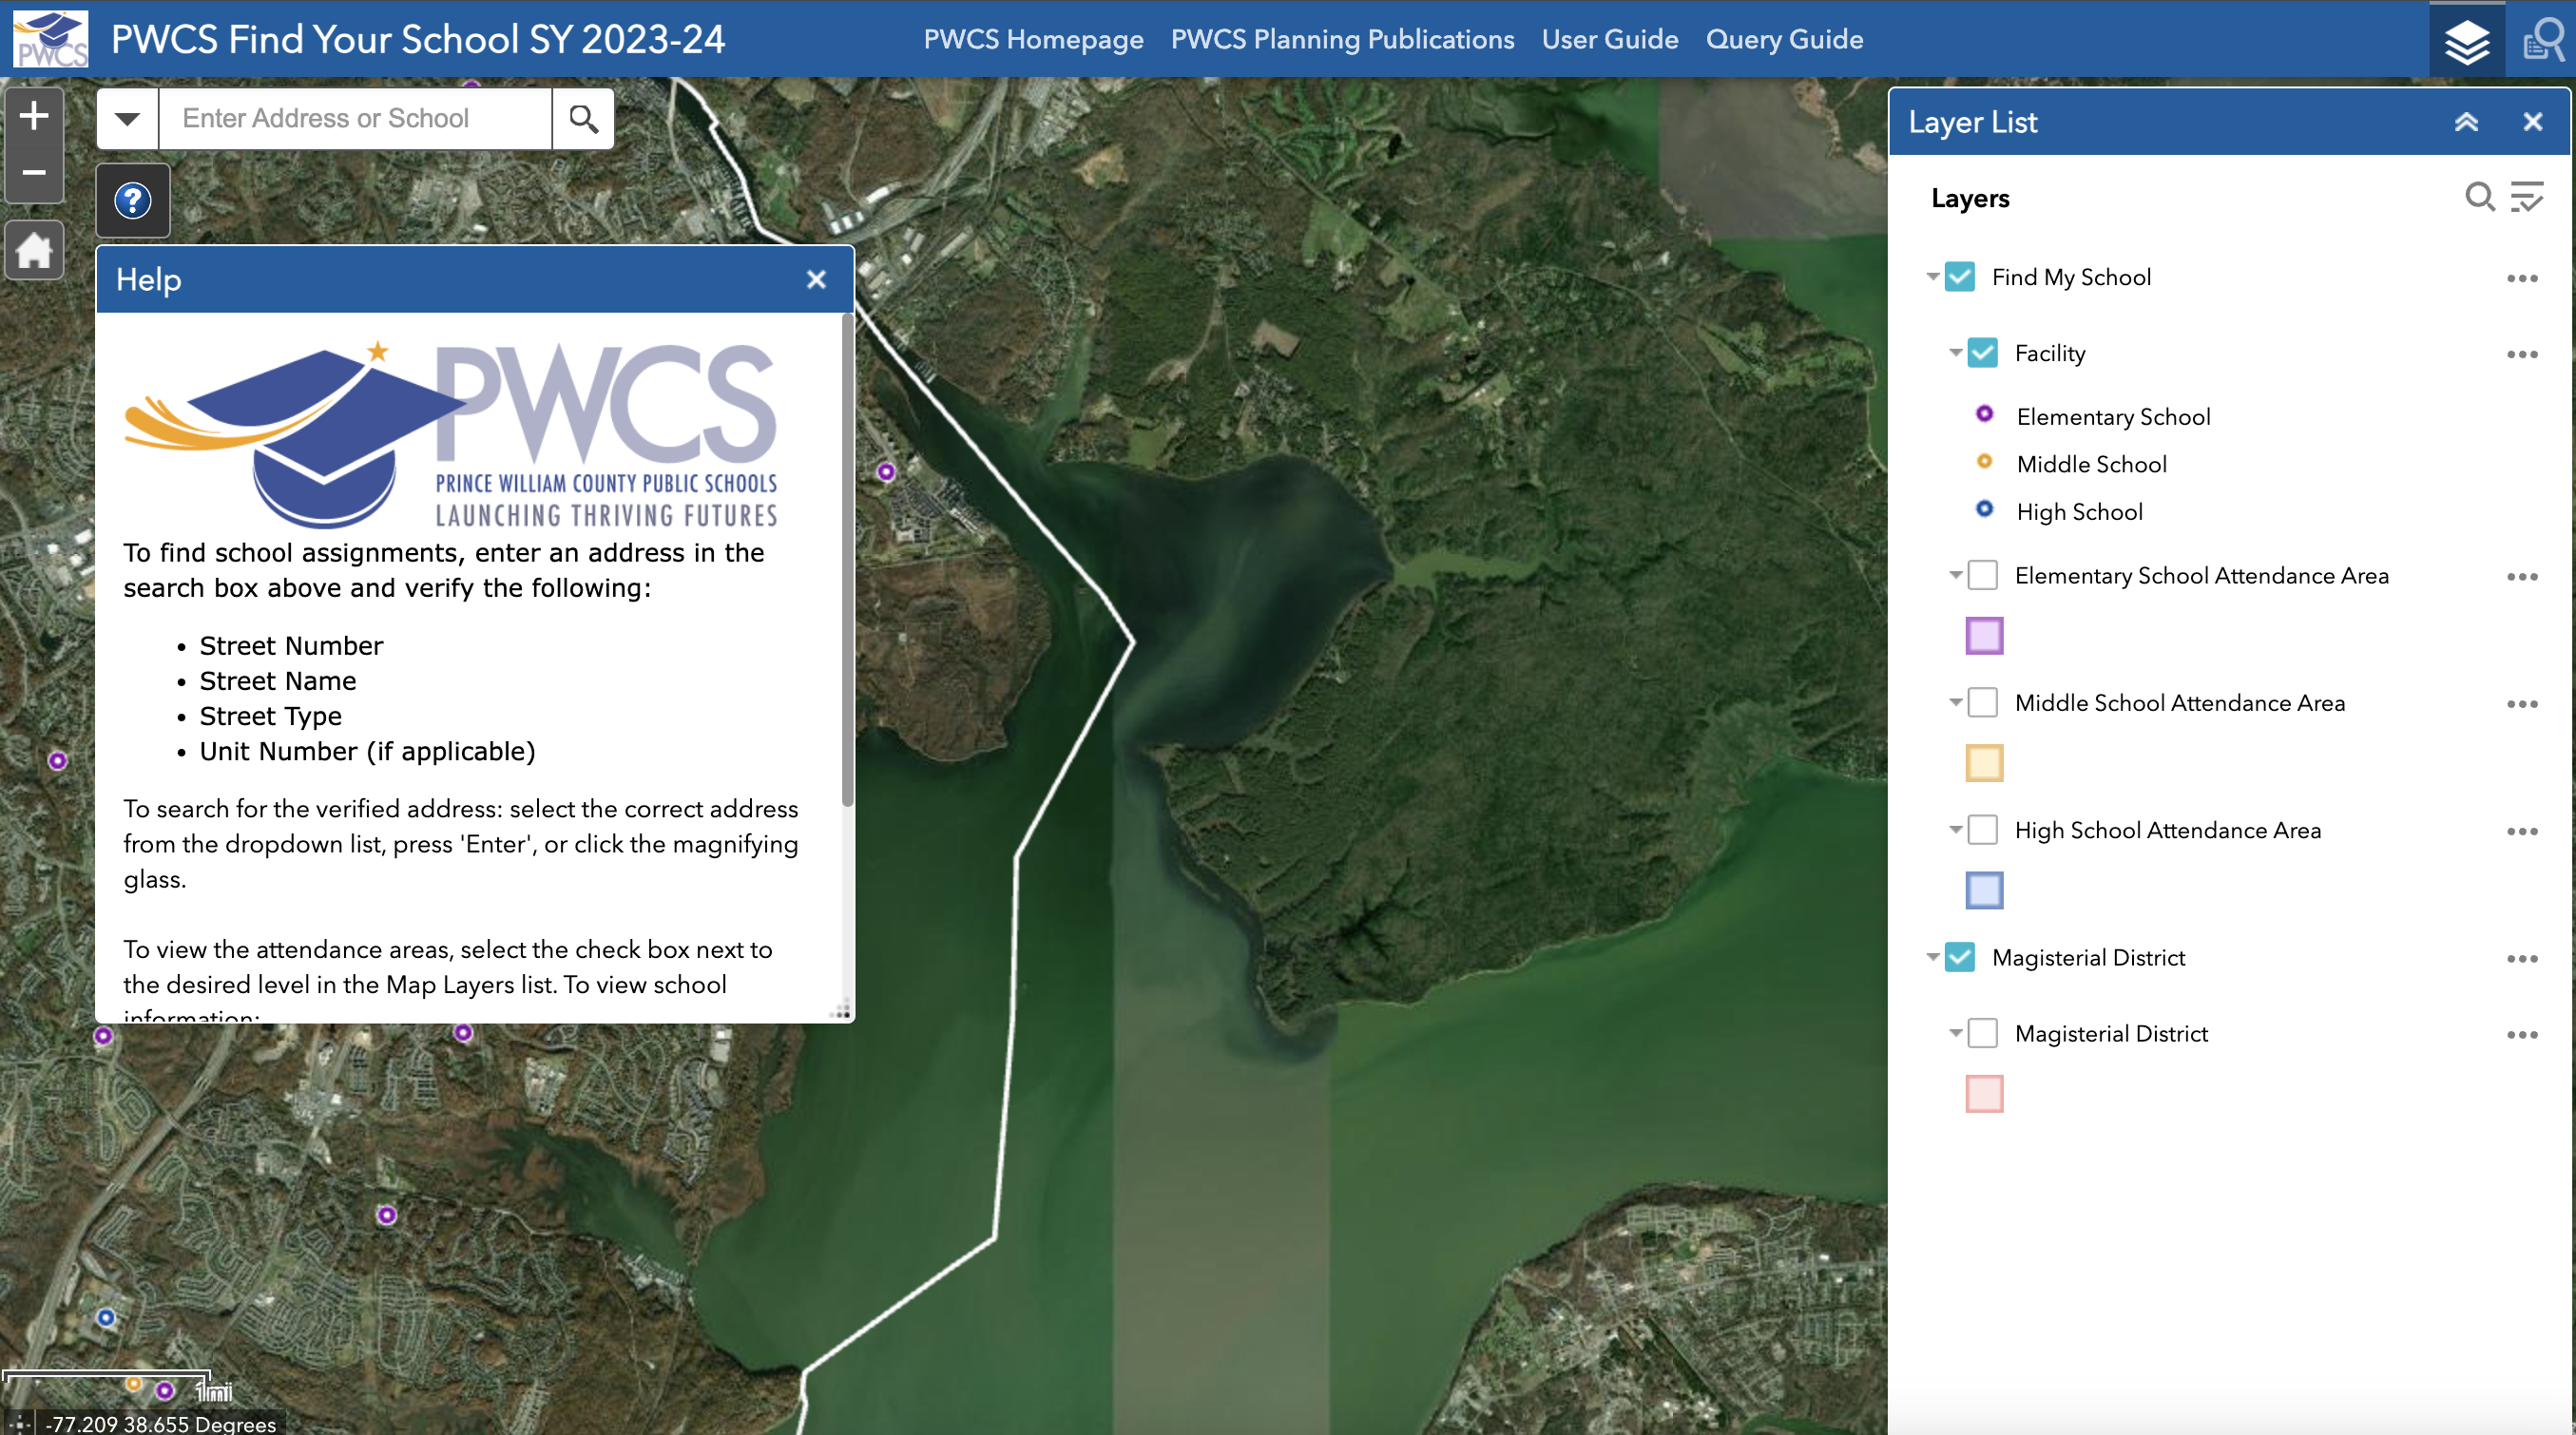Collapse Elementary School Attendance Area legend
This screenshot has height=1435, width=2576.
tap(1955, 576)
